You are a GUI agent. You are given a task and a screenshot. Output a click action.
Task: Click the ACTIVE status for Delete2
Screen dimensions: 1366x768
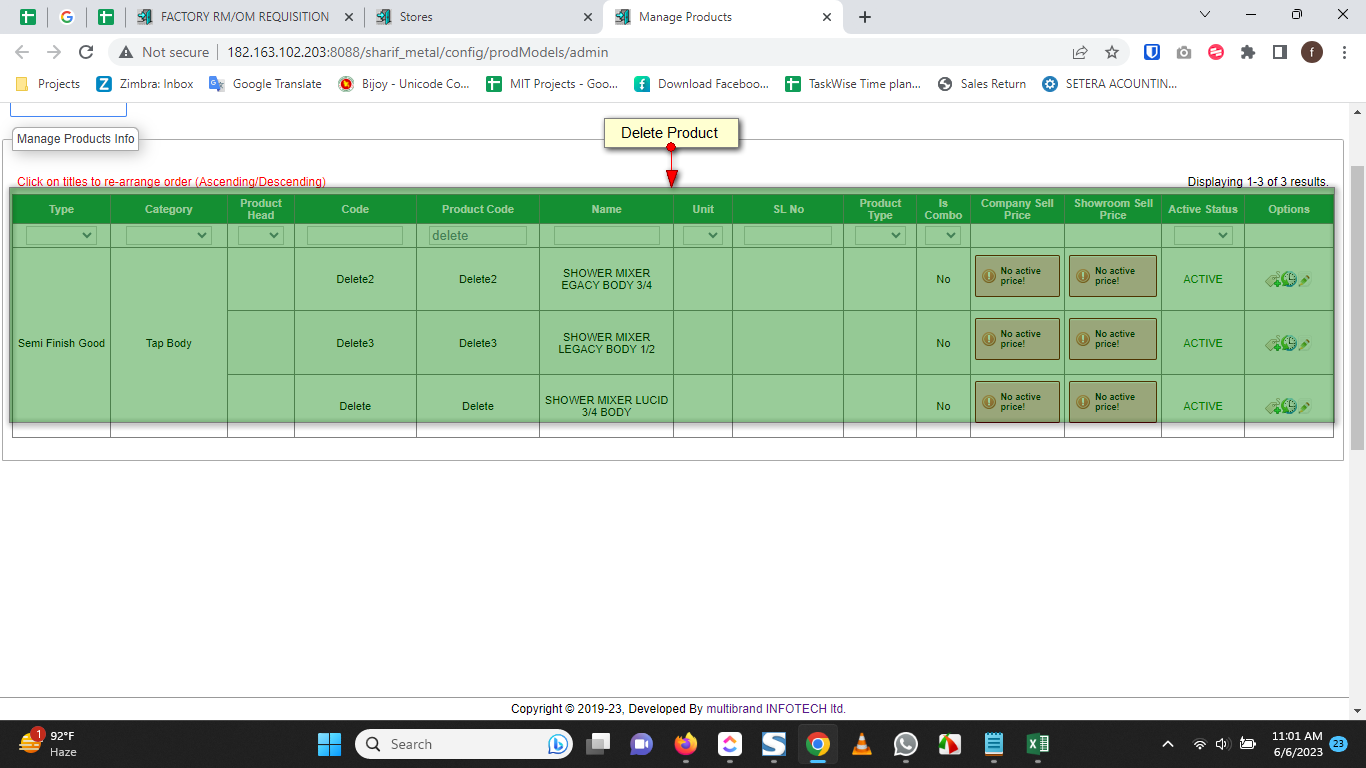[x=1203, y=280]
